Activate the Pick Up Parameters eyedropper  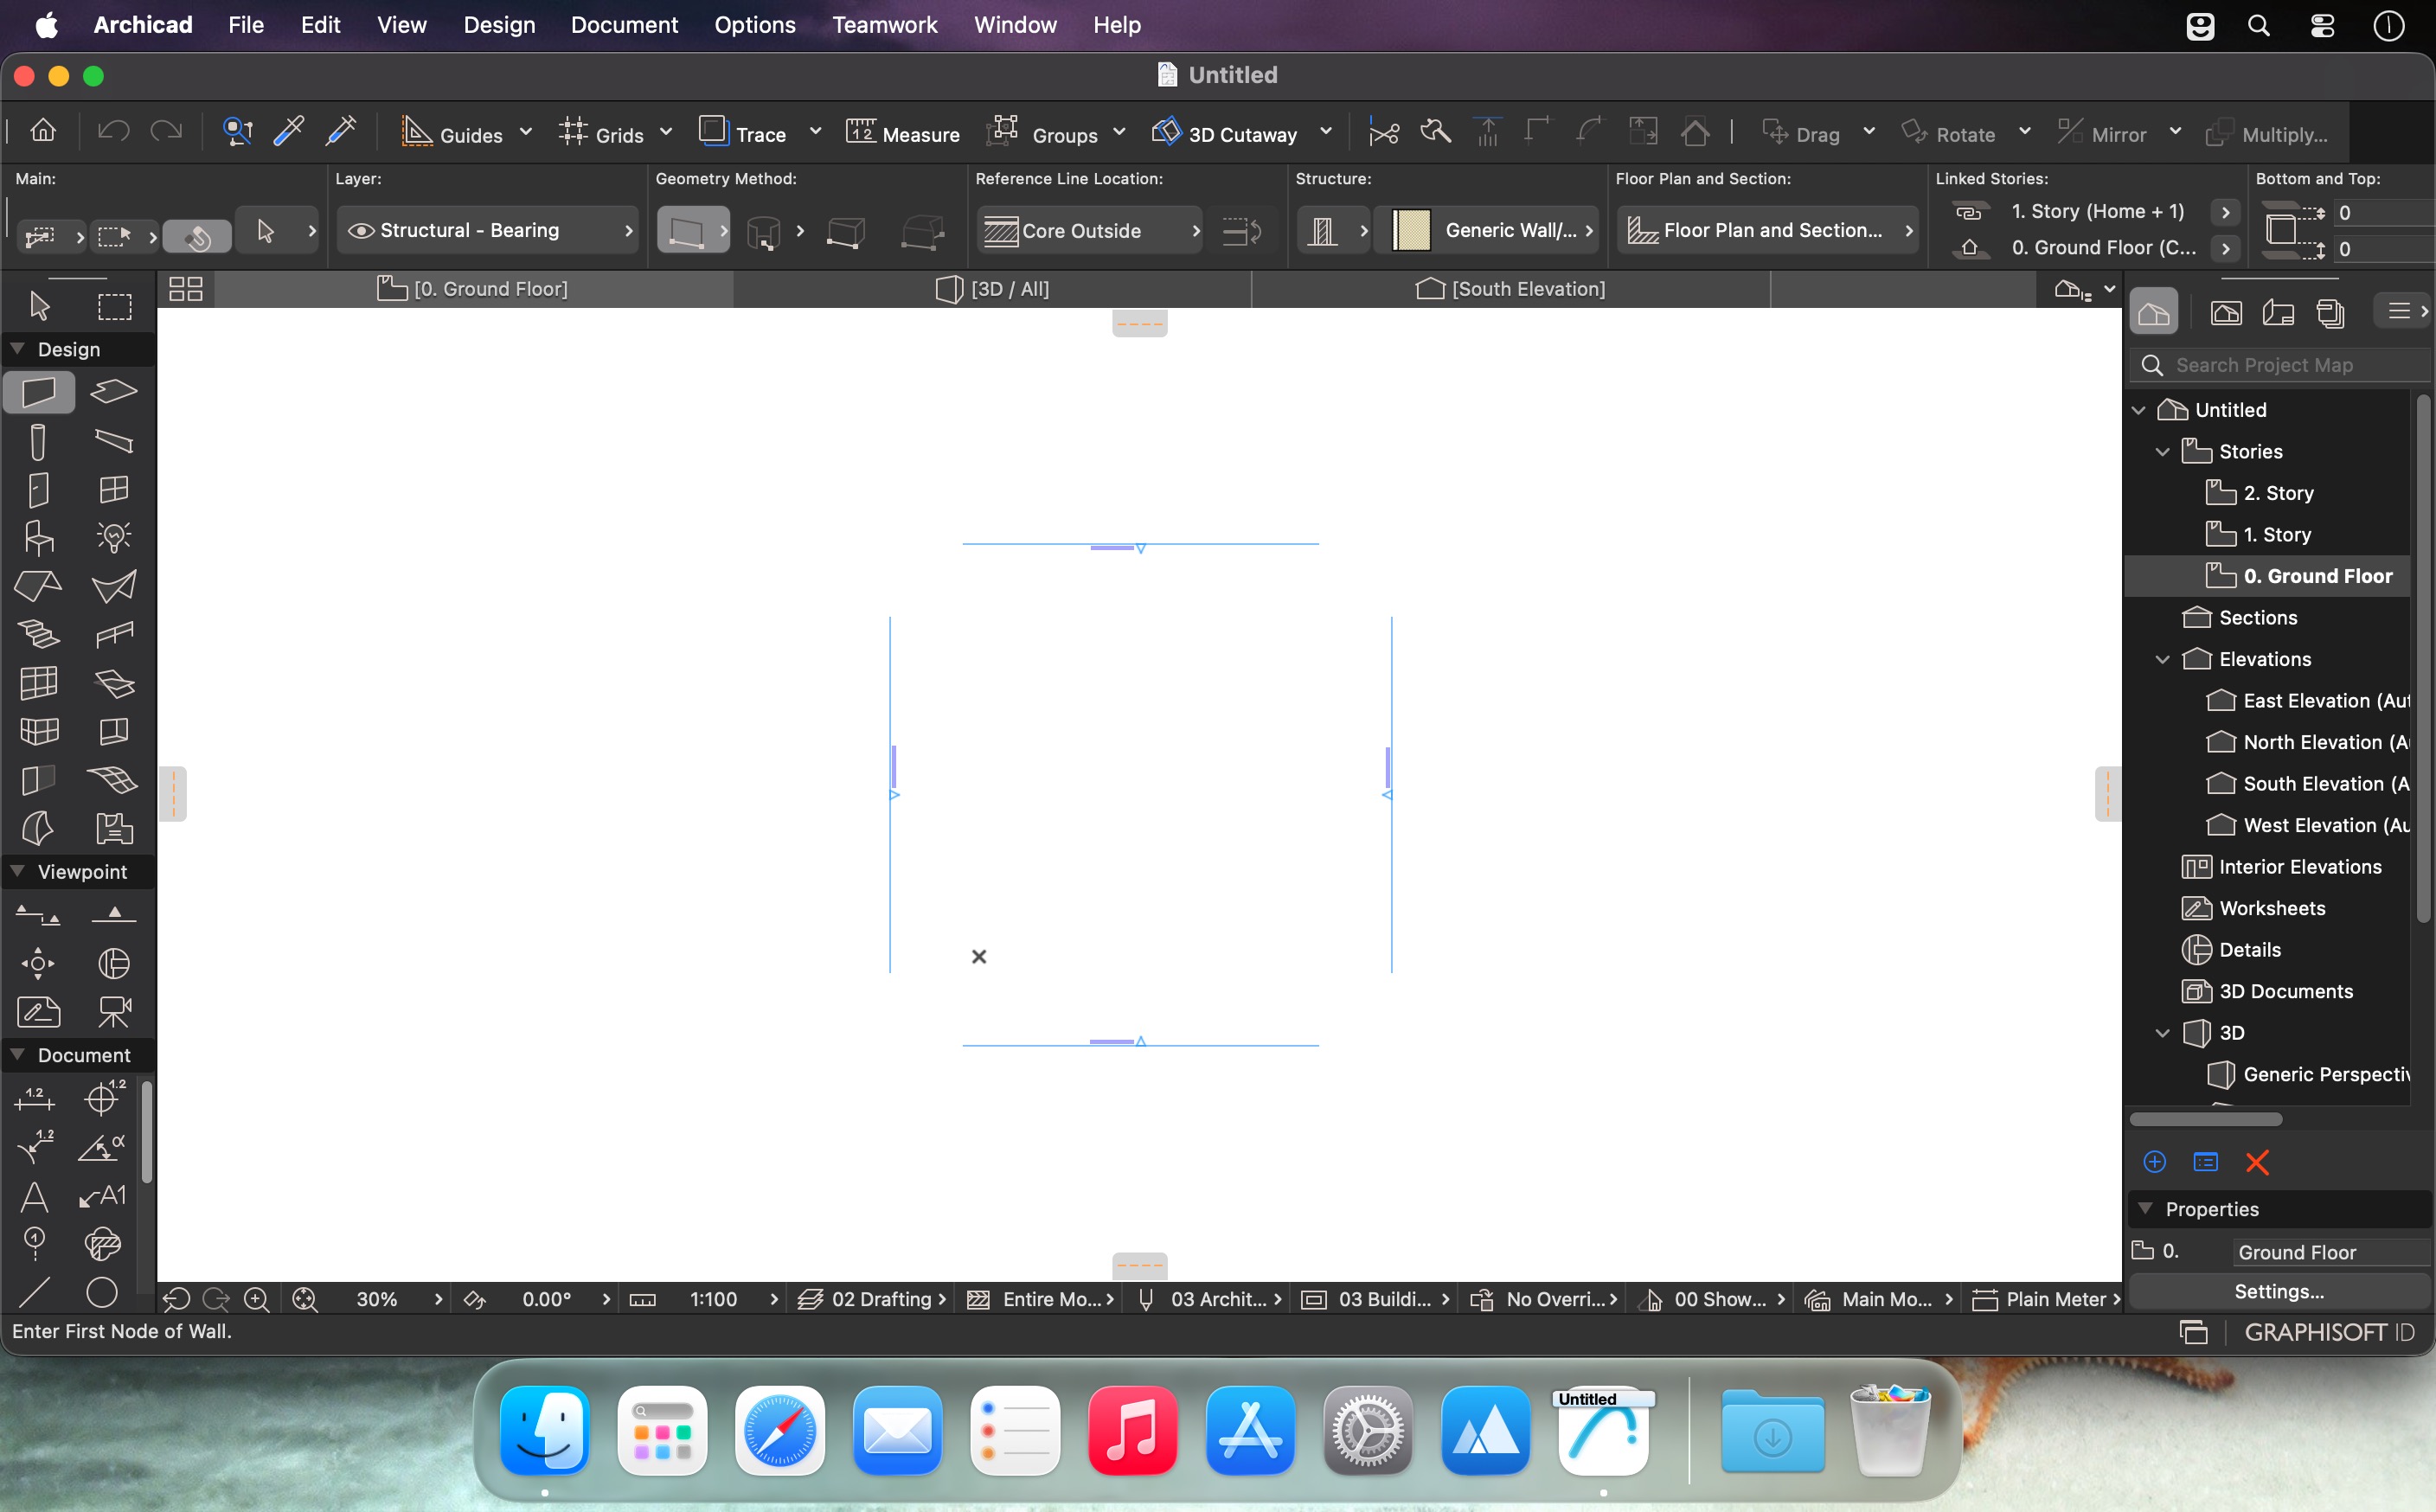click(x=289, y=131)
